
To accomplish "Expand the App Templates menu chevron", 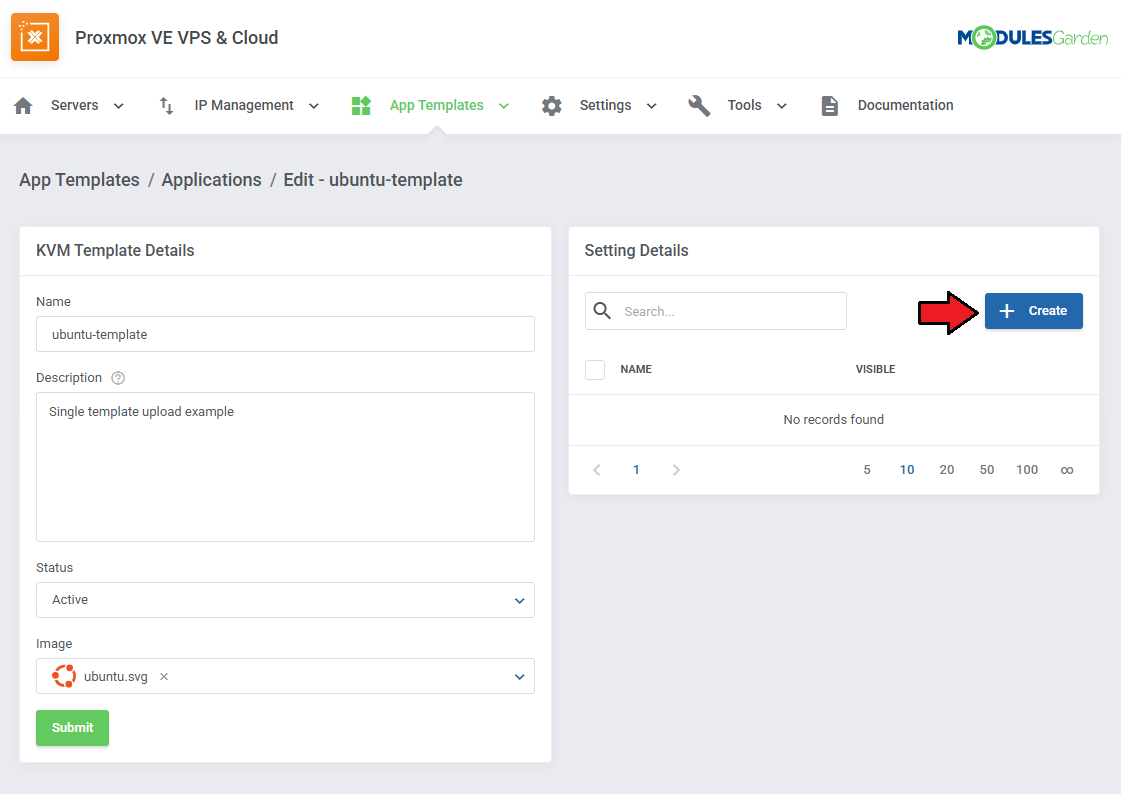I will pyautogui.click(x=503, y=106).
